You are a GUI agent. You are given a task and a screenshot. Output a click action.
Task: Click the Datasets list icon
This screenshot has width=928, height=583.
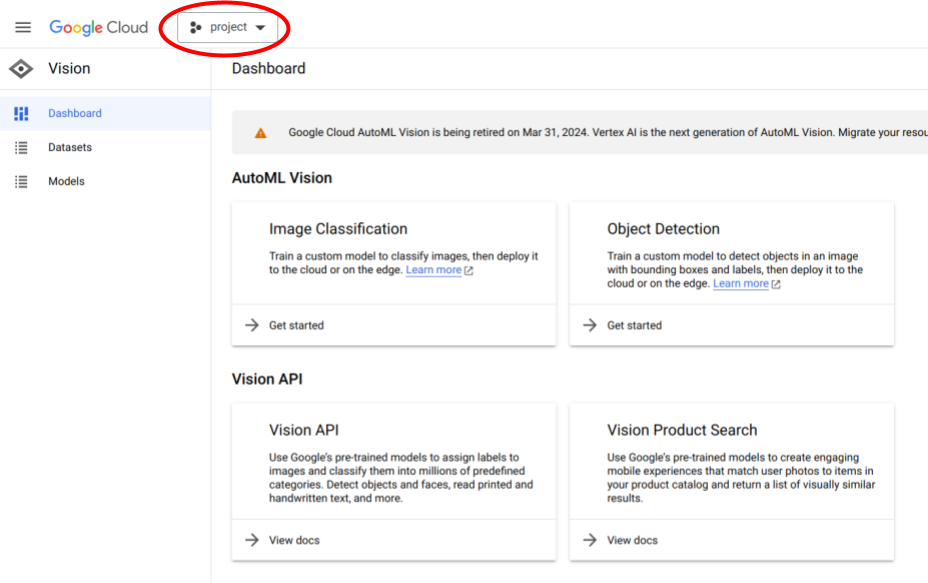(x=21, y=148)
